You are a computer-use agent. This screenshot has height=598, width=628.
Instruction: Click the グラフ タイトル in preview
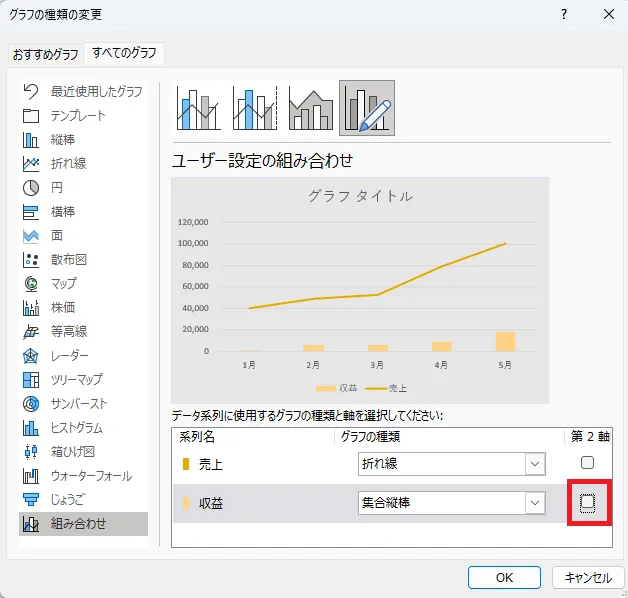360,196
